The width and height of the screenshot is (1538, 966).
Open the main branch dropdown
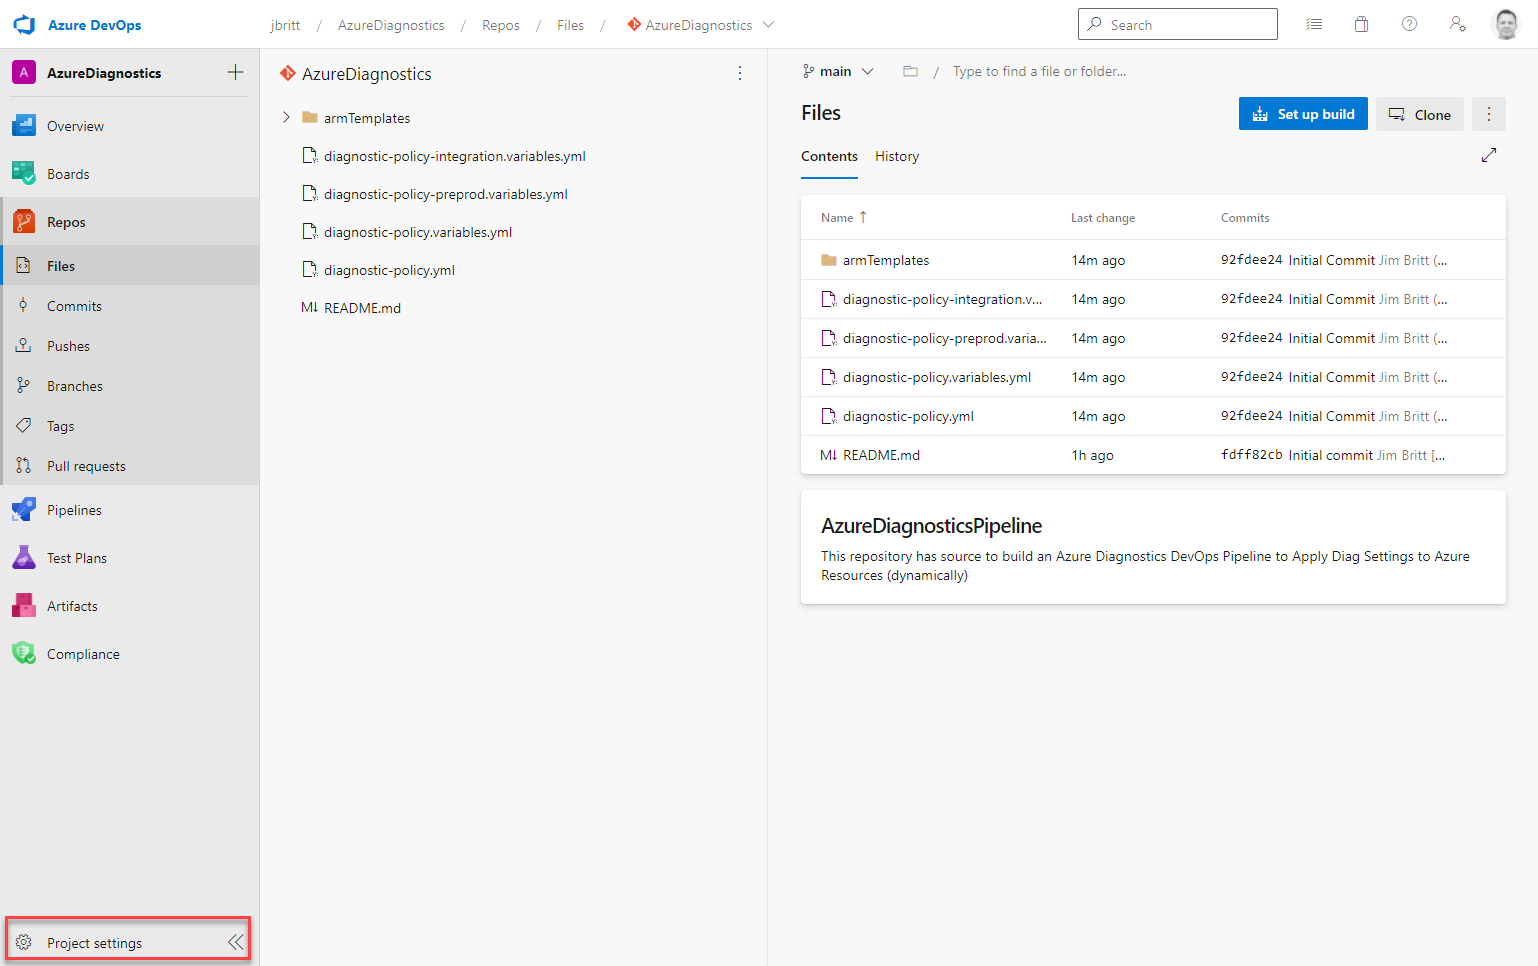(x=838, y=71)
